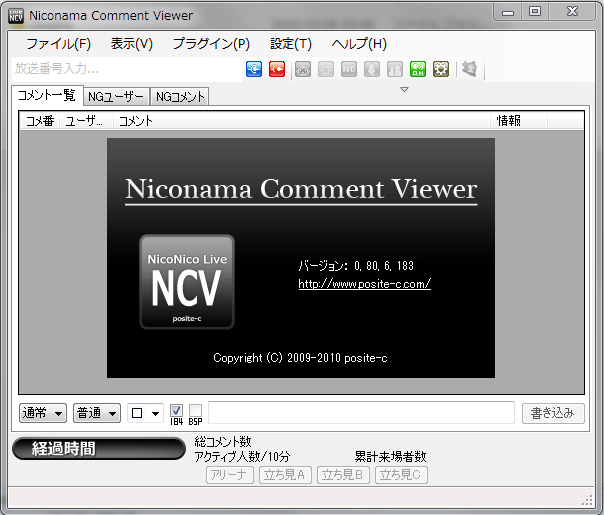Sort by the ユーザ... column header
Screen dimensions: 604x515
click(86, 121)
